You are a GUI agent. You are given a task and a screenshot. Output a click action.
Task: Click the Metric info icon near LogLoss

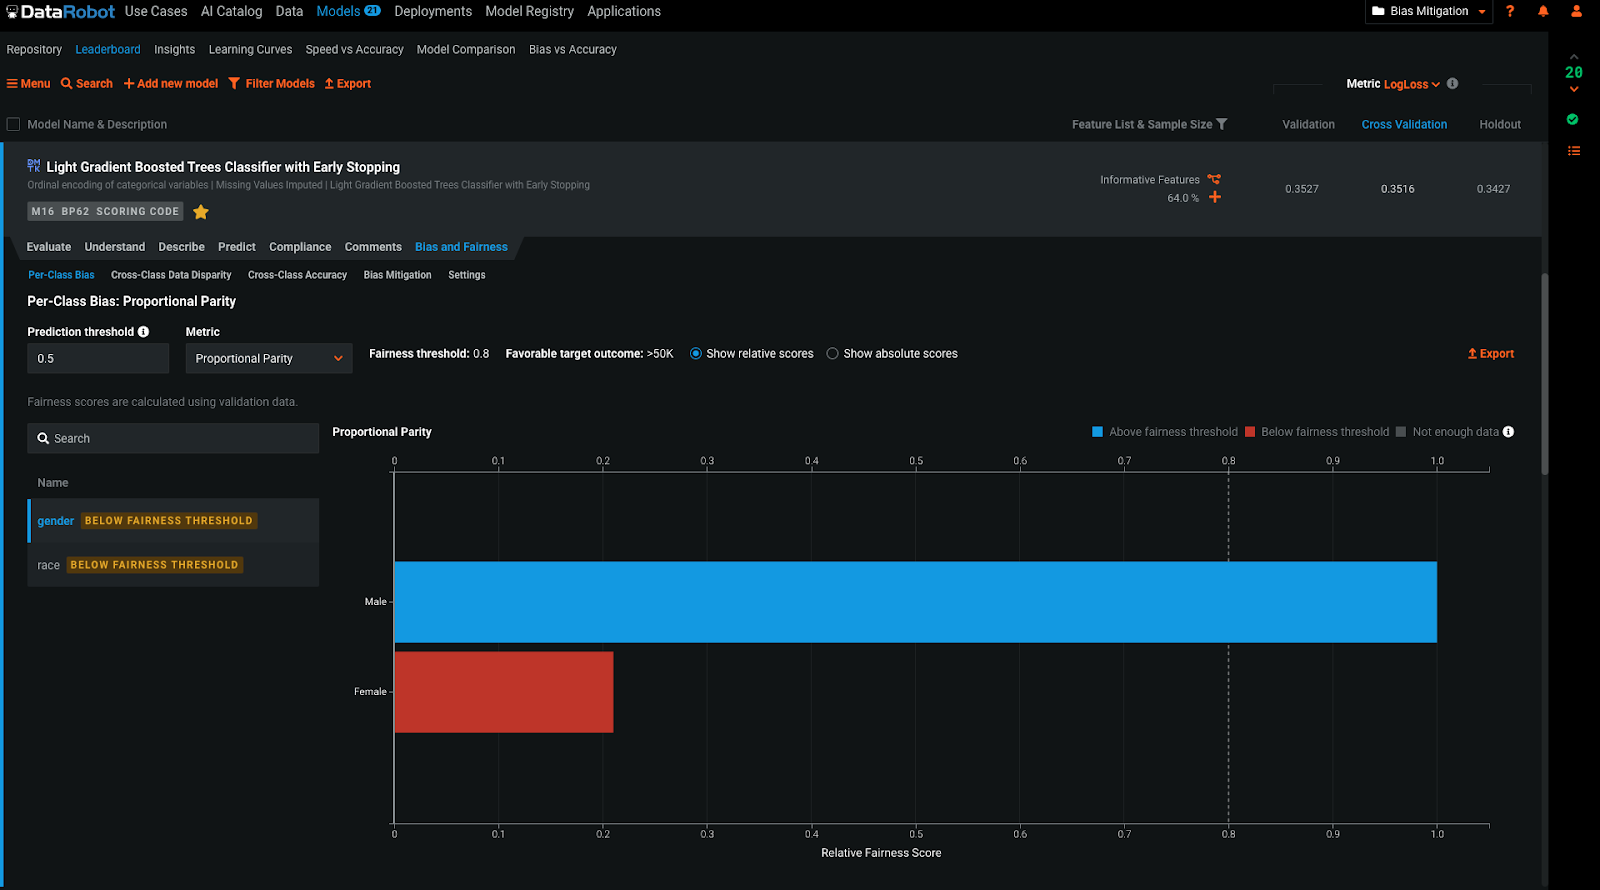coord(1452,84)
